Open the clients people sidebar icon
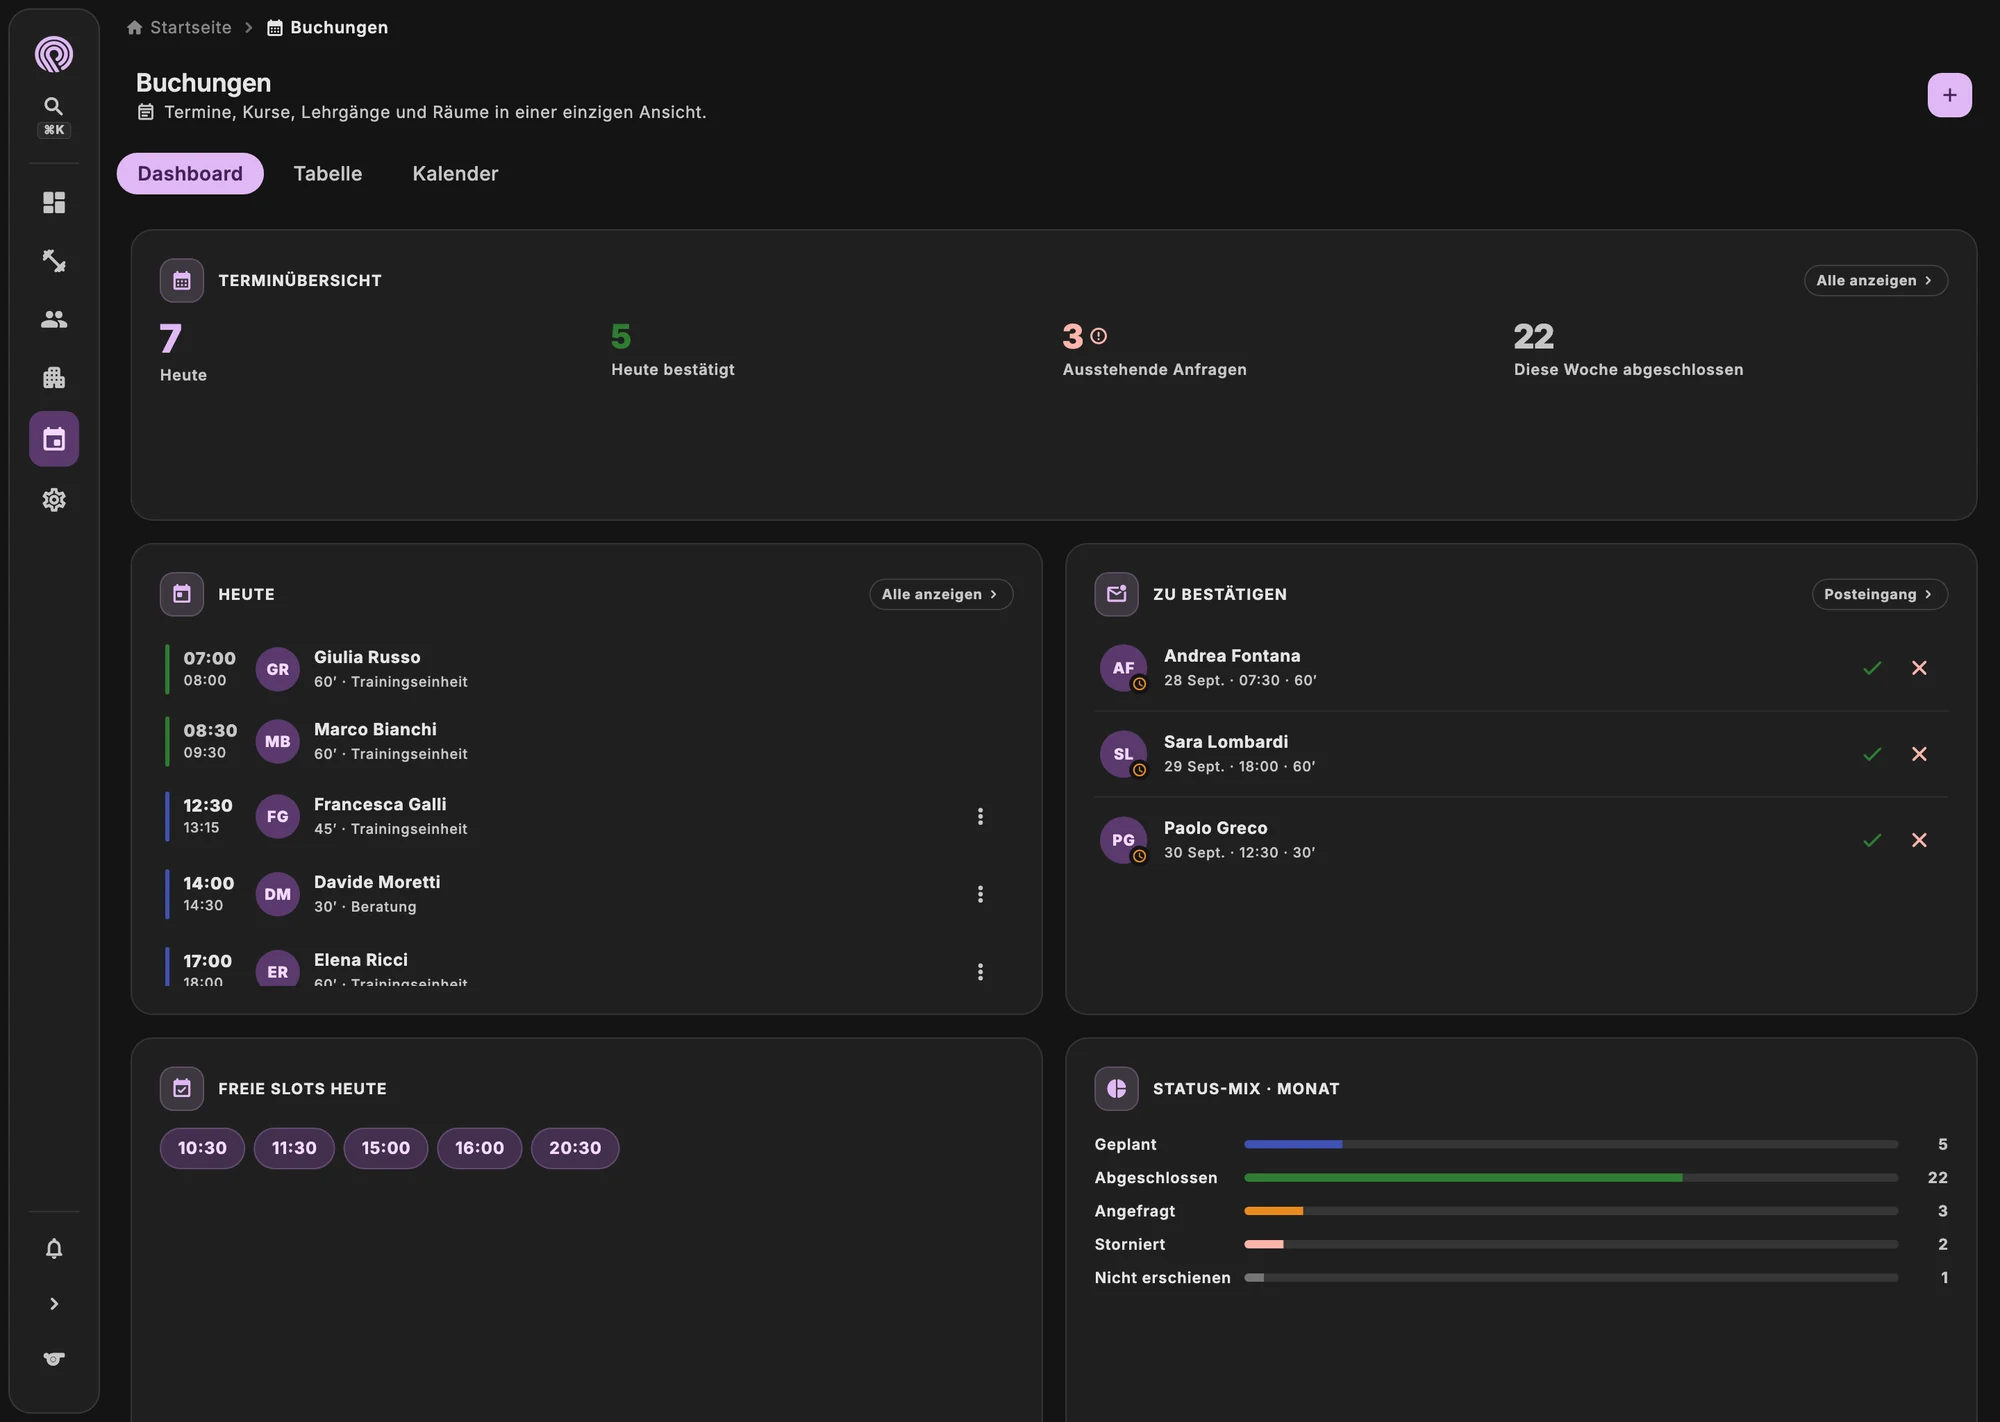 54,319
